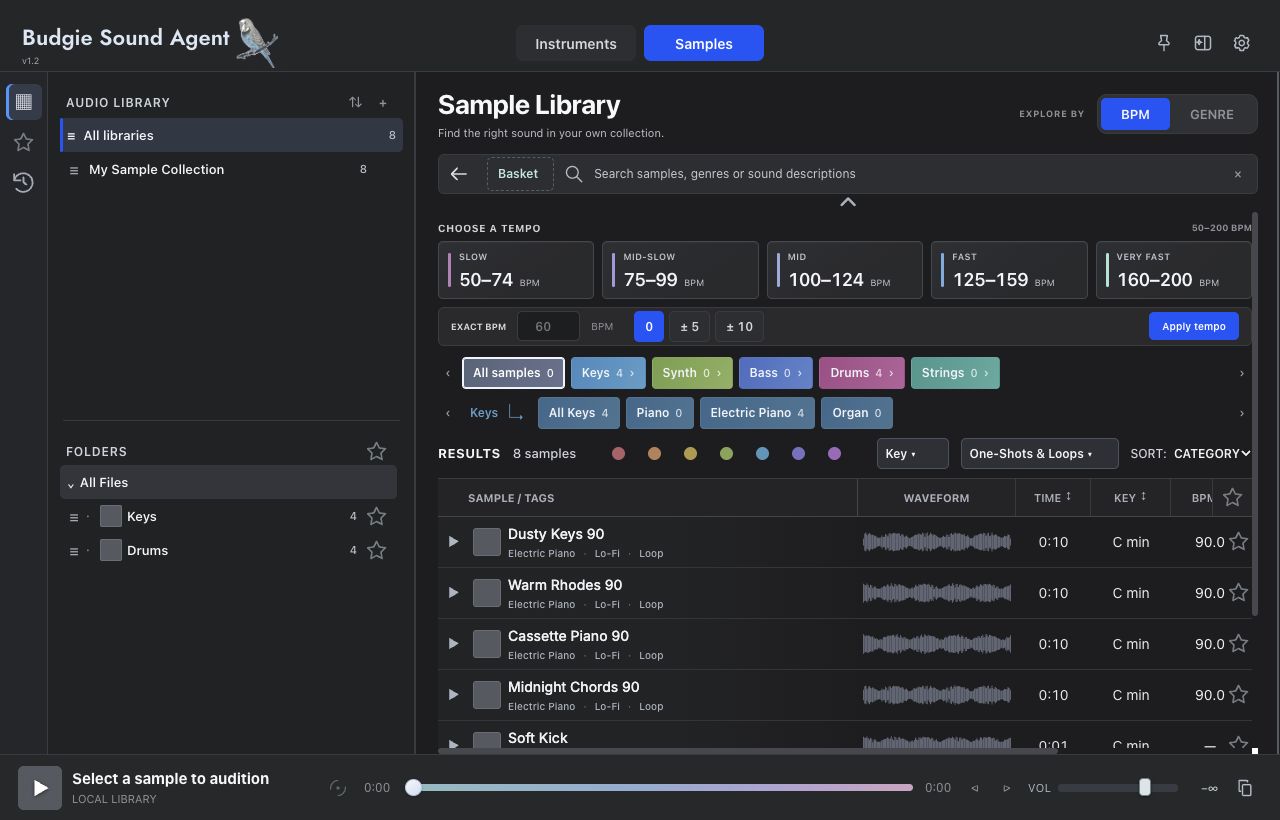Open the Sort Category dropdown

pyautogui.click(x=1212, y=454)
